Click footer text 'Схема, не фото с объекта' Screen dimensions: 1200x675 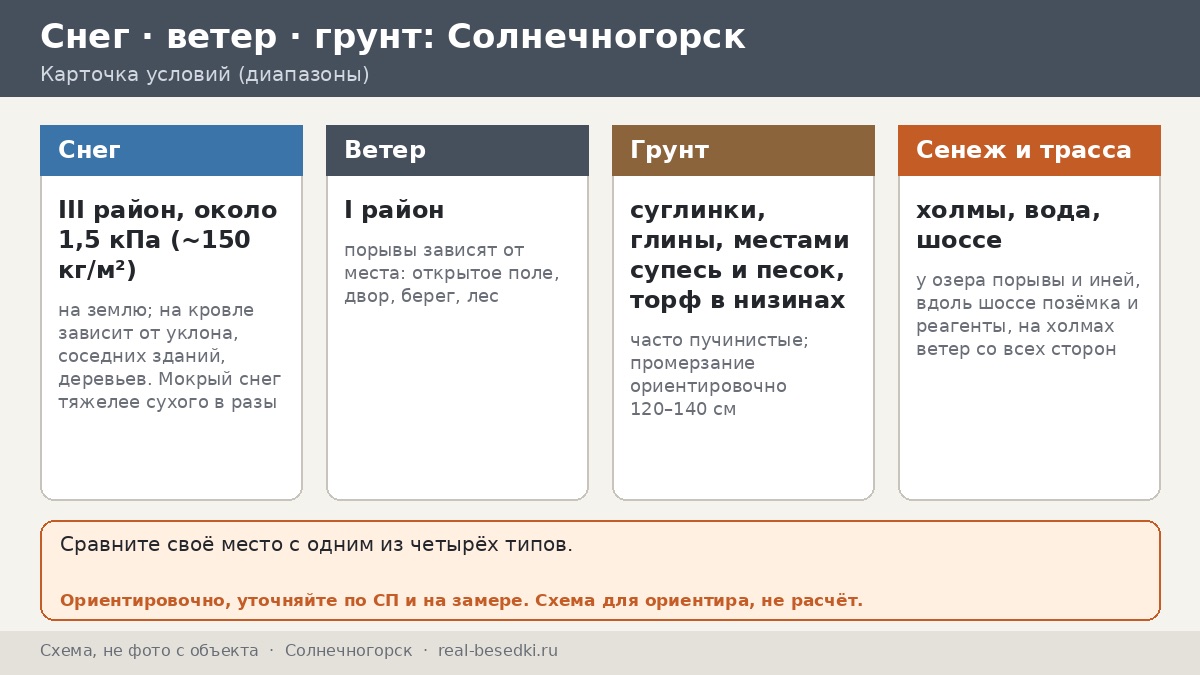(x=149, y=650)
